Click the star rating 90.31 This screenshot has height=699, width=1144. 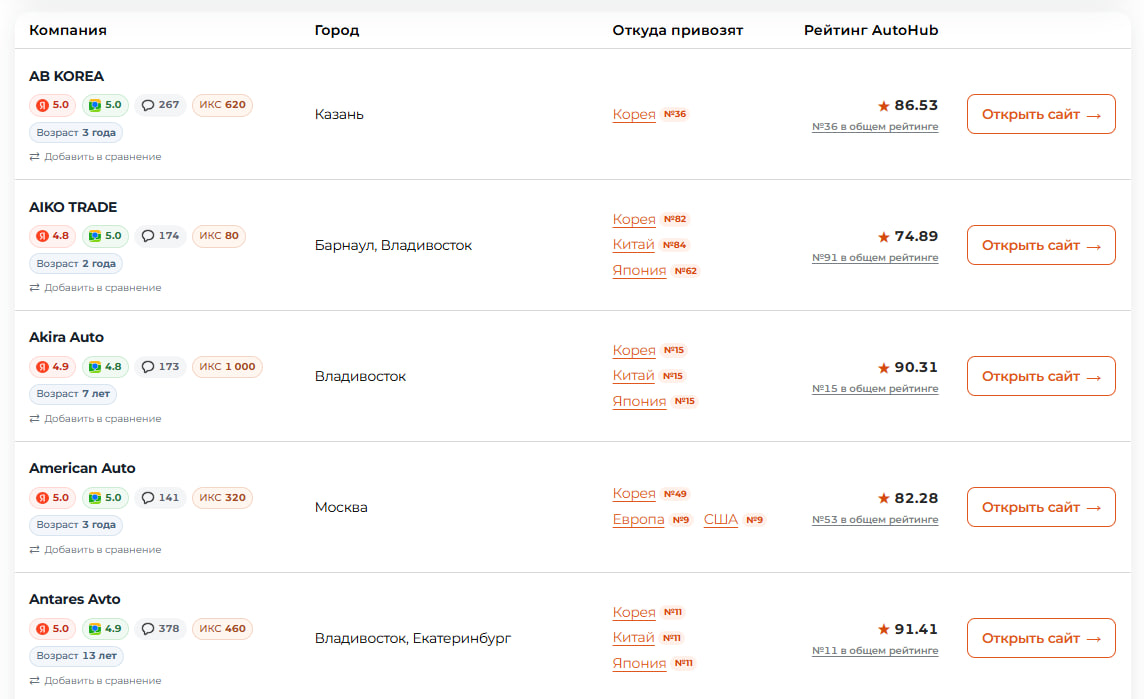point(908,367)
